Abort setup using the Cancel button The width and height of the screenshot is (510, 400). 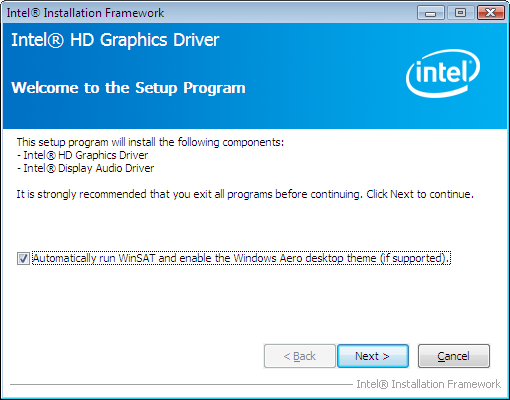click(x=454, y=356)
